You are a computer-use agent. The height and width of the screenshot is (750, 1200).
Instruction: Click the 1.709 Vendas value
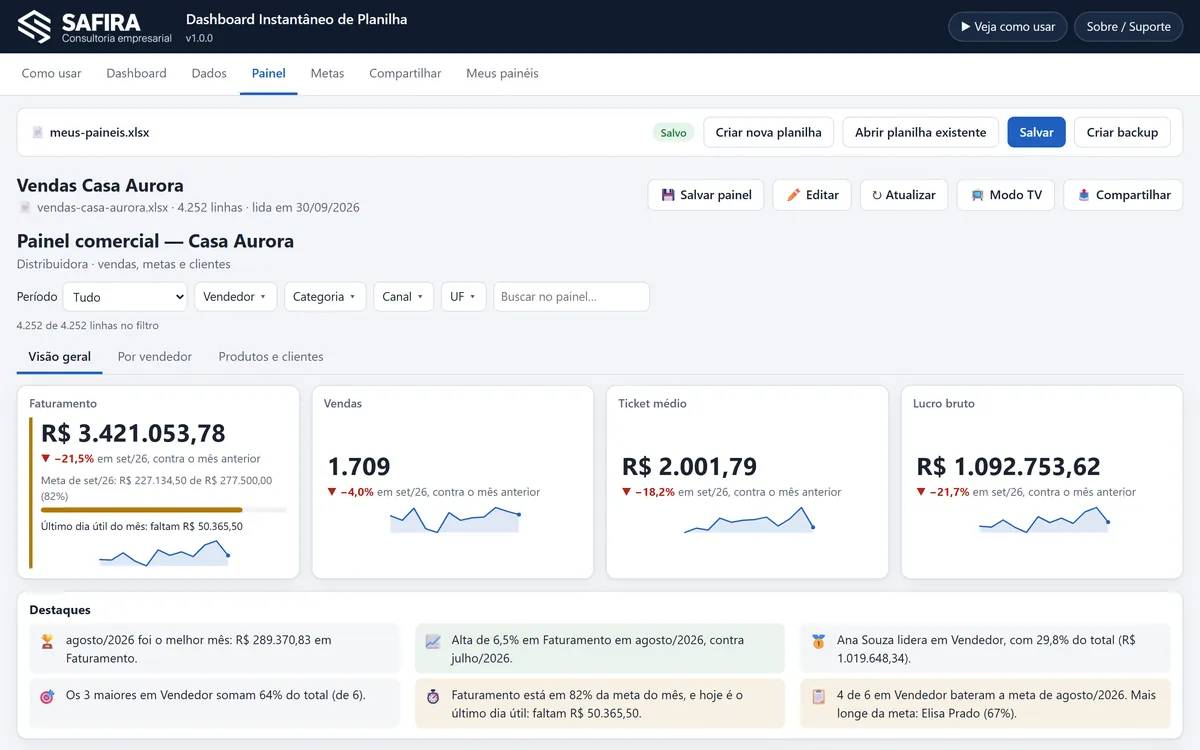pyautogui.click(x=359, y=466)
